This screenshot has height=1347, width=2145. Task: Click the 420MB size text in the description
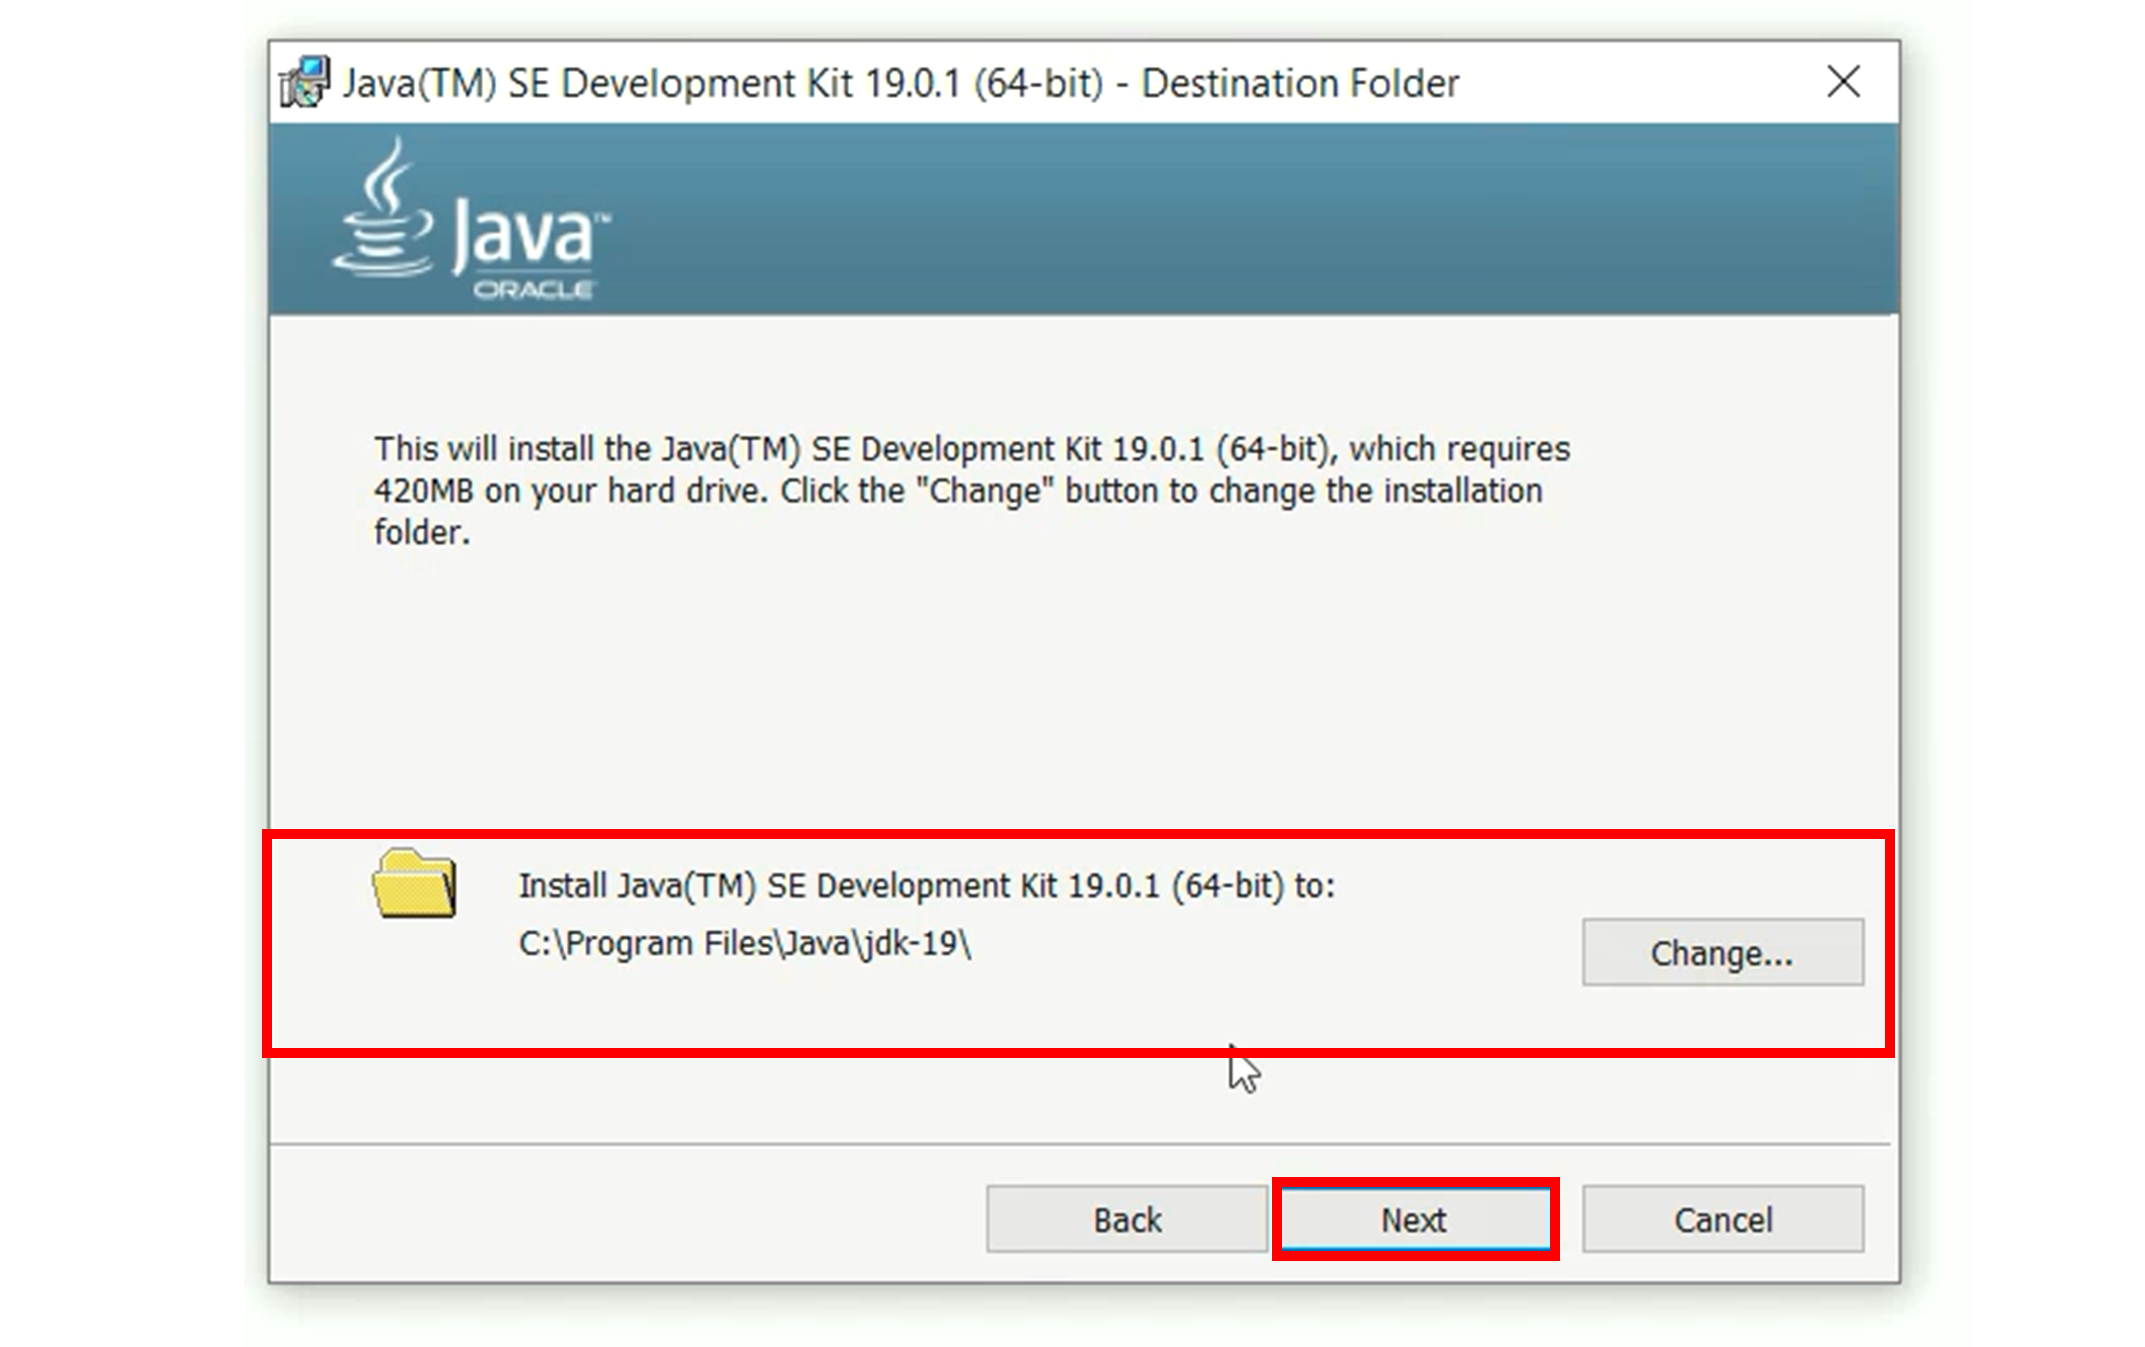coord(422,491)
